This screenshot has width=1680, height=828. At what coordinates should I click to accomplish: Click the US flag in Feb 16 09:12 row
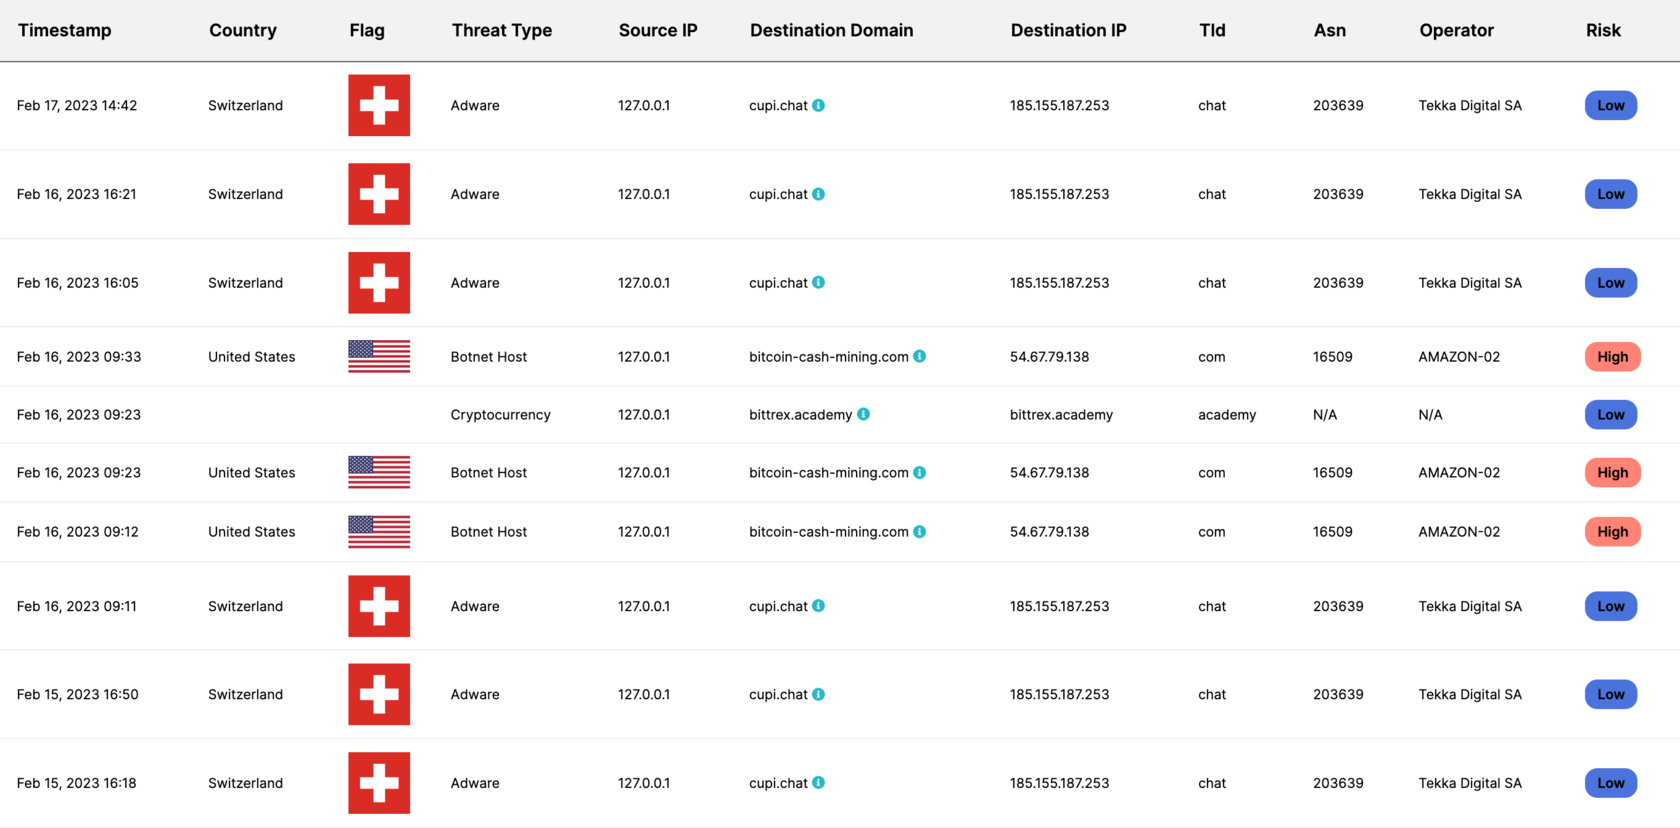click(x=379, y=531)
